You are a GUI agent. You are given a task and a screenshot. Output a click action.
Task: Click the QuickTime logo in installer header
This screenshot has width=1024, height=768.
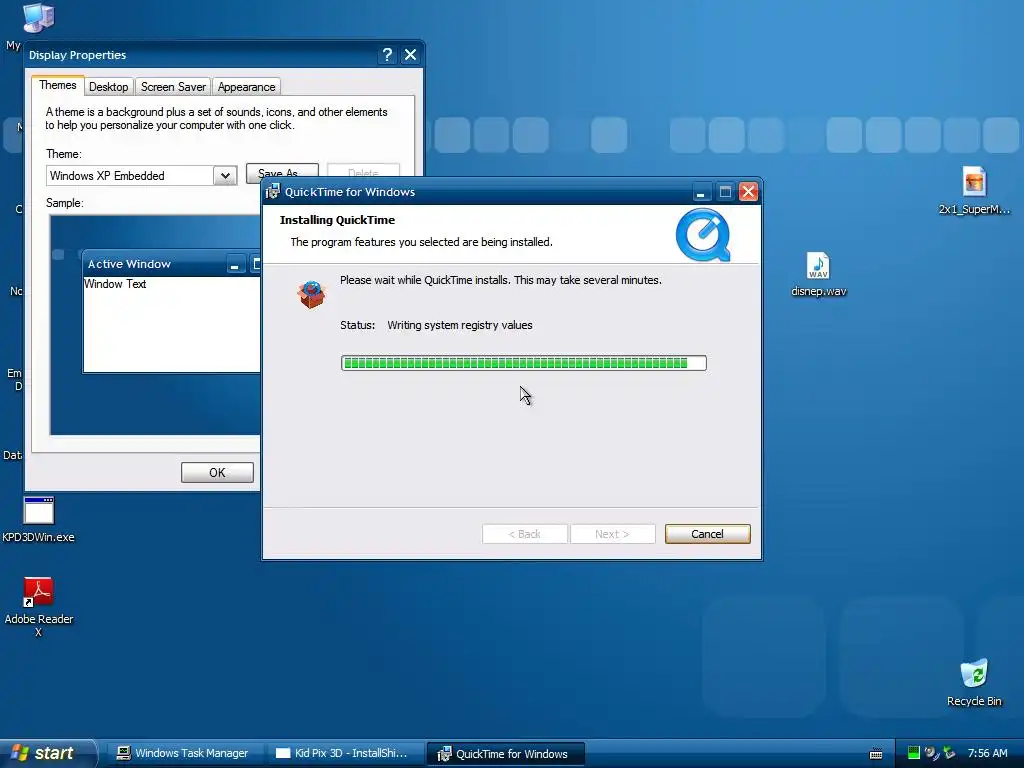[x=703, y=235]
